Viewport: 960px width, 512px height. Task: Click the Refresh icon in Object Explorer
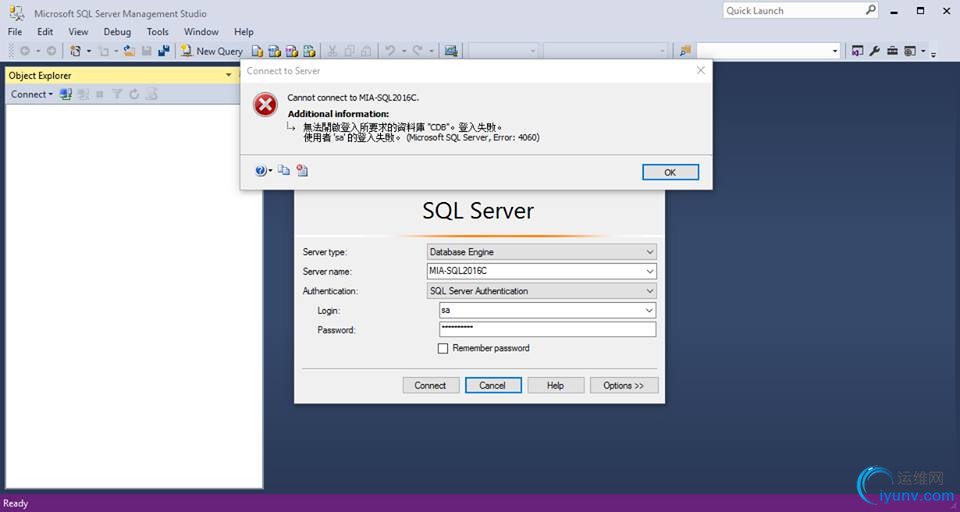point(134,94)
